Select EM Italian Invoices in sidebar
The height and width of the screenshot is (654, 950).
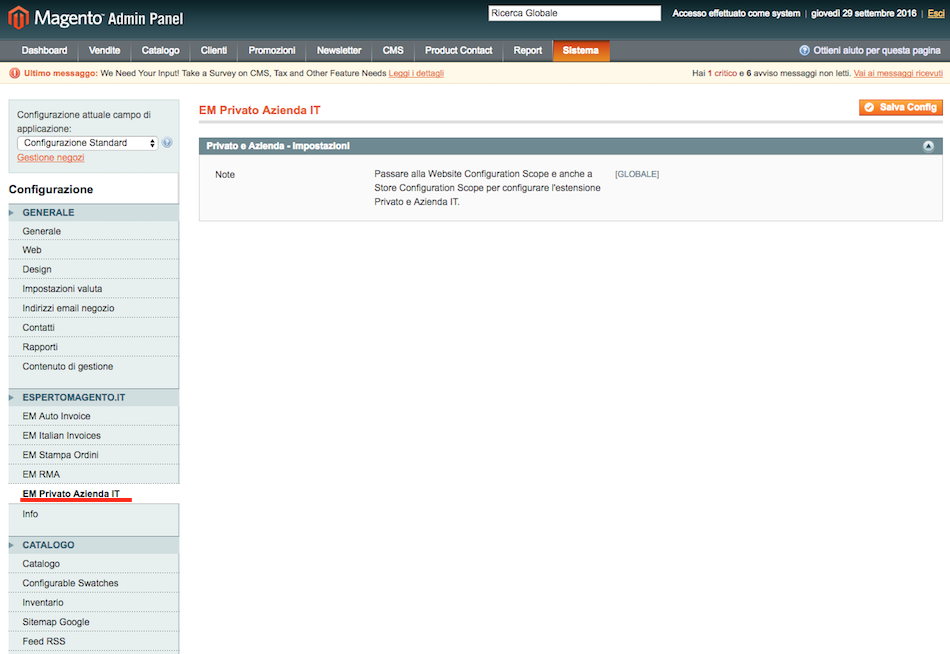[x=93, y=436]
